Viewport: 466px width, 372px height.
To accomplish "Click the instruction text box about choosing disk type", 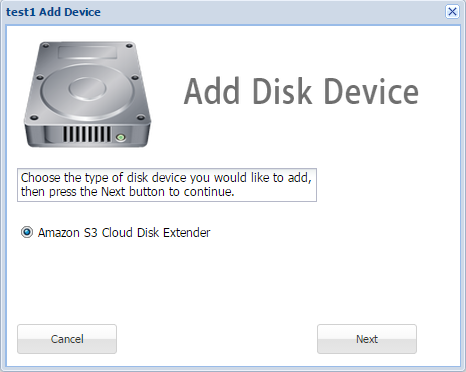I will pos(167,185).
